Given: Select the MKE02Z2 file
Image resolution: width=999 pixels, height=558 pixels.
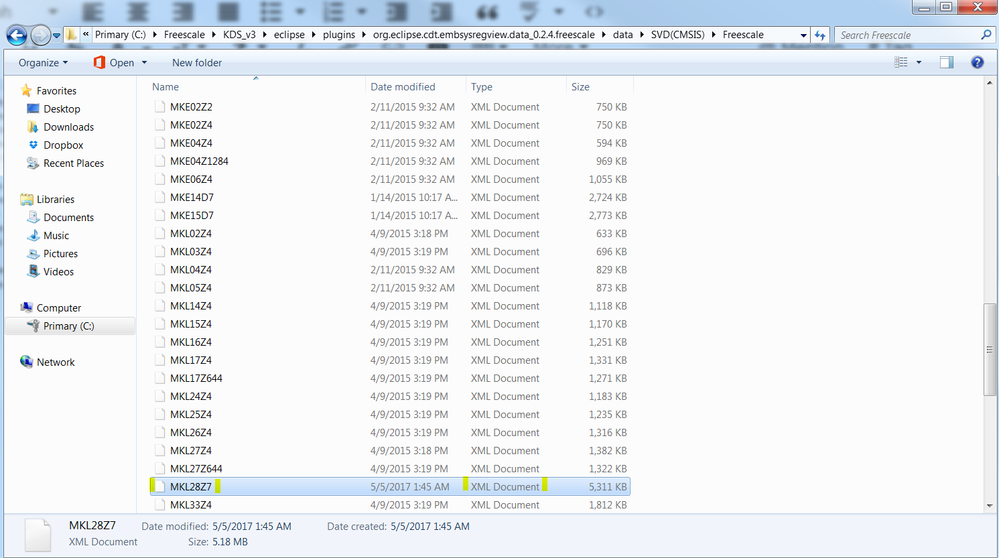Looking at the screenshot, I should (x=191, y=107).
